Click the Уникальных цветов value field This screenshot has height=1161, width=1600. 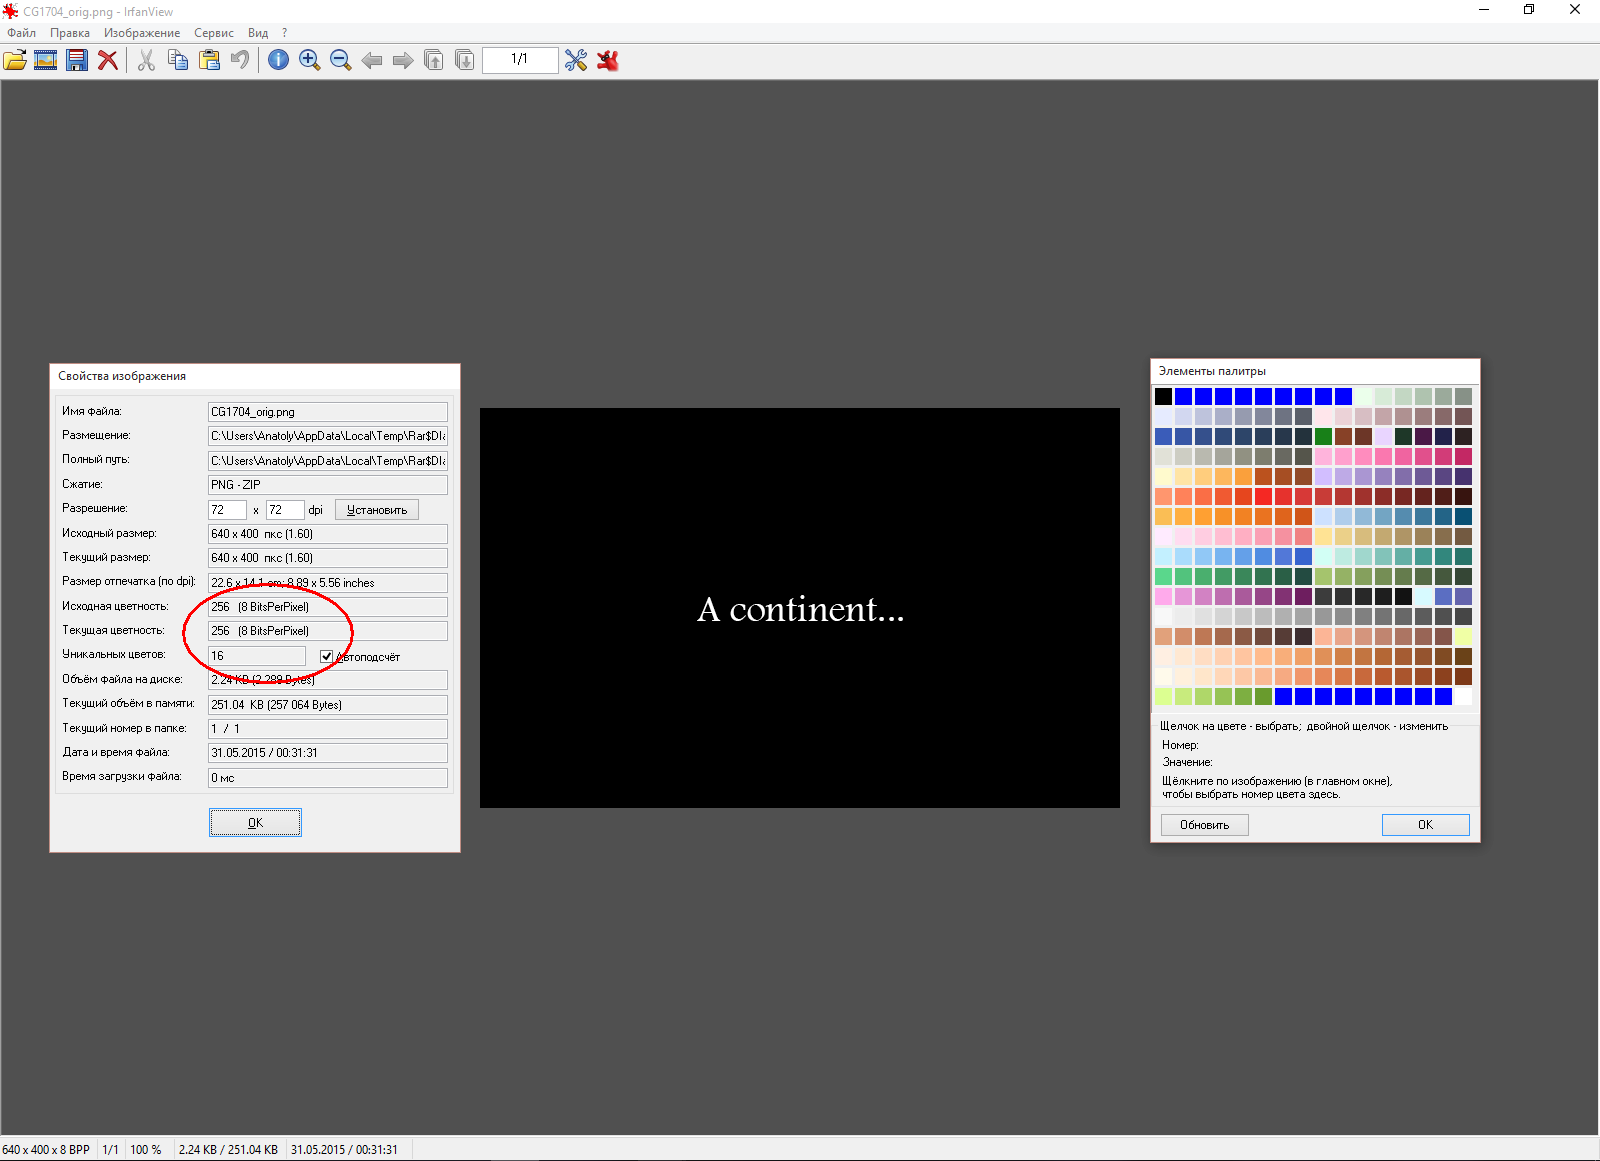[x=257, y=656]
